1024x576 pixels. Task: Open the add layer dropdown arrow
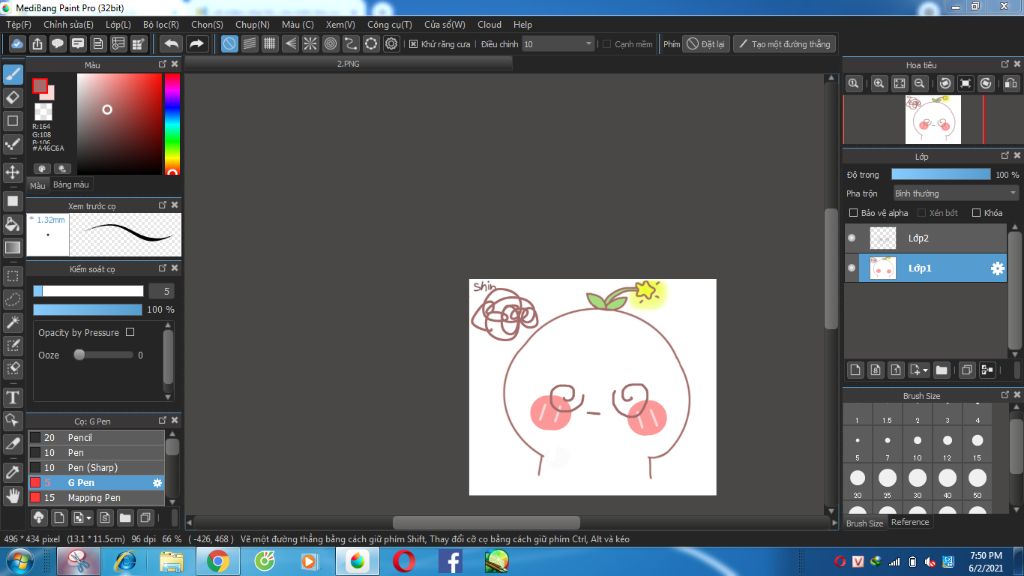[925, 370]
